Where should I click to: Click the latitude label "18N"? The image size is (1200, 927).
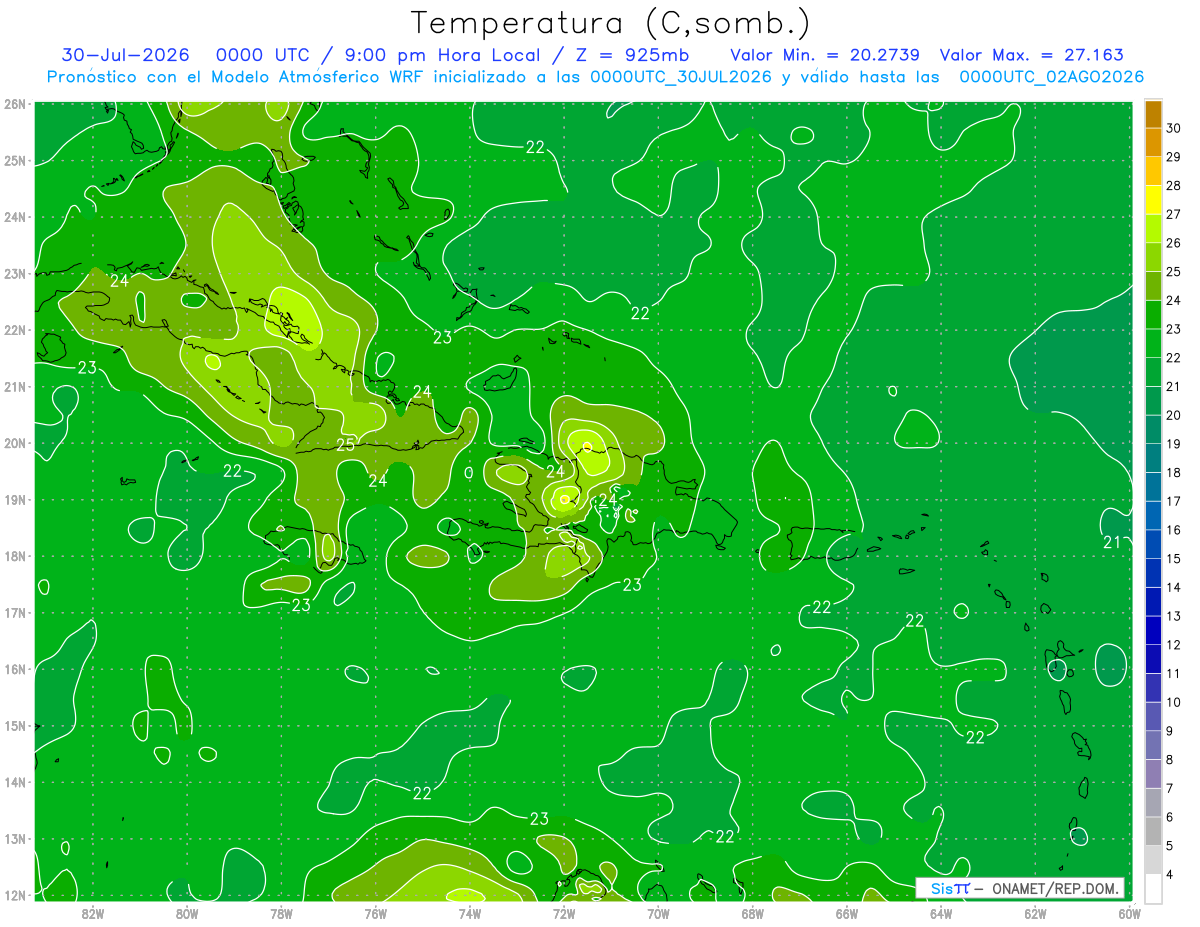pos(16,556)
